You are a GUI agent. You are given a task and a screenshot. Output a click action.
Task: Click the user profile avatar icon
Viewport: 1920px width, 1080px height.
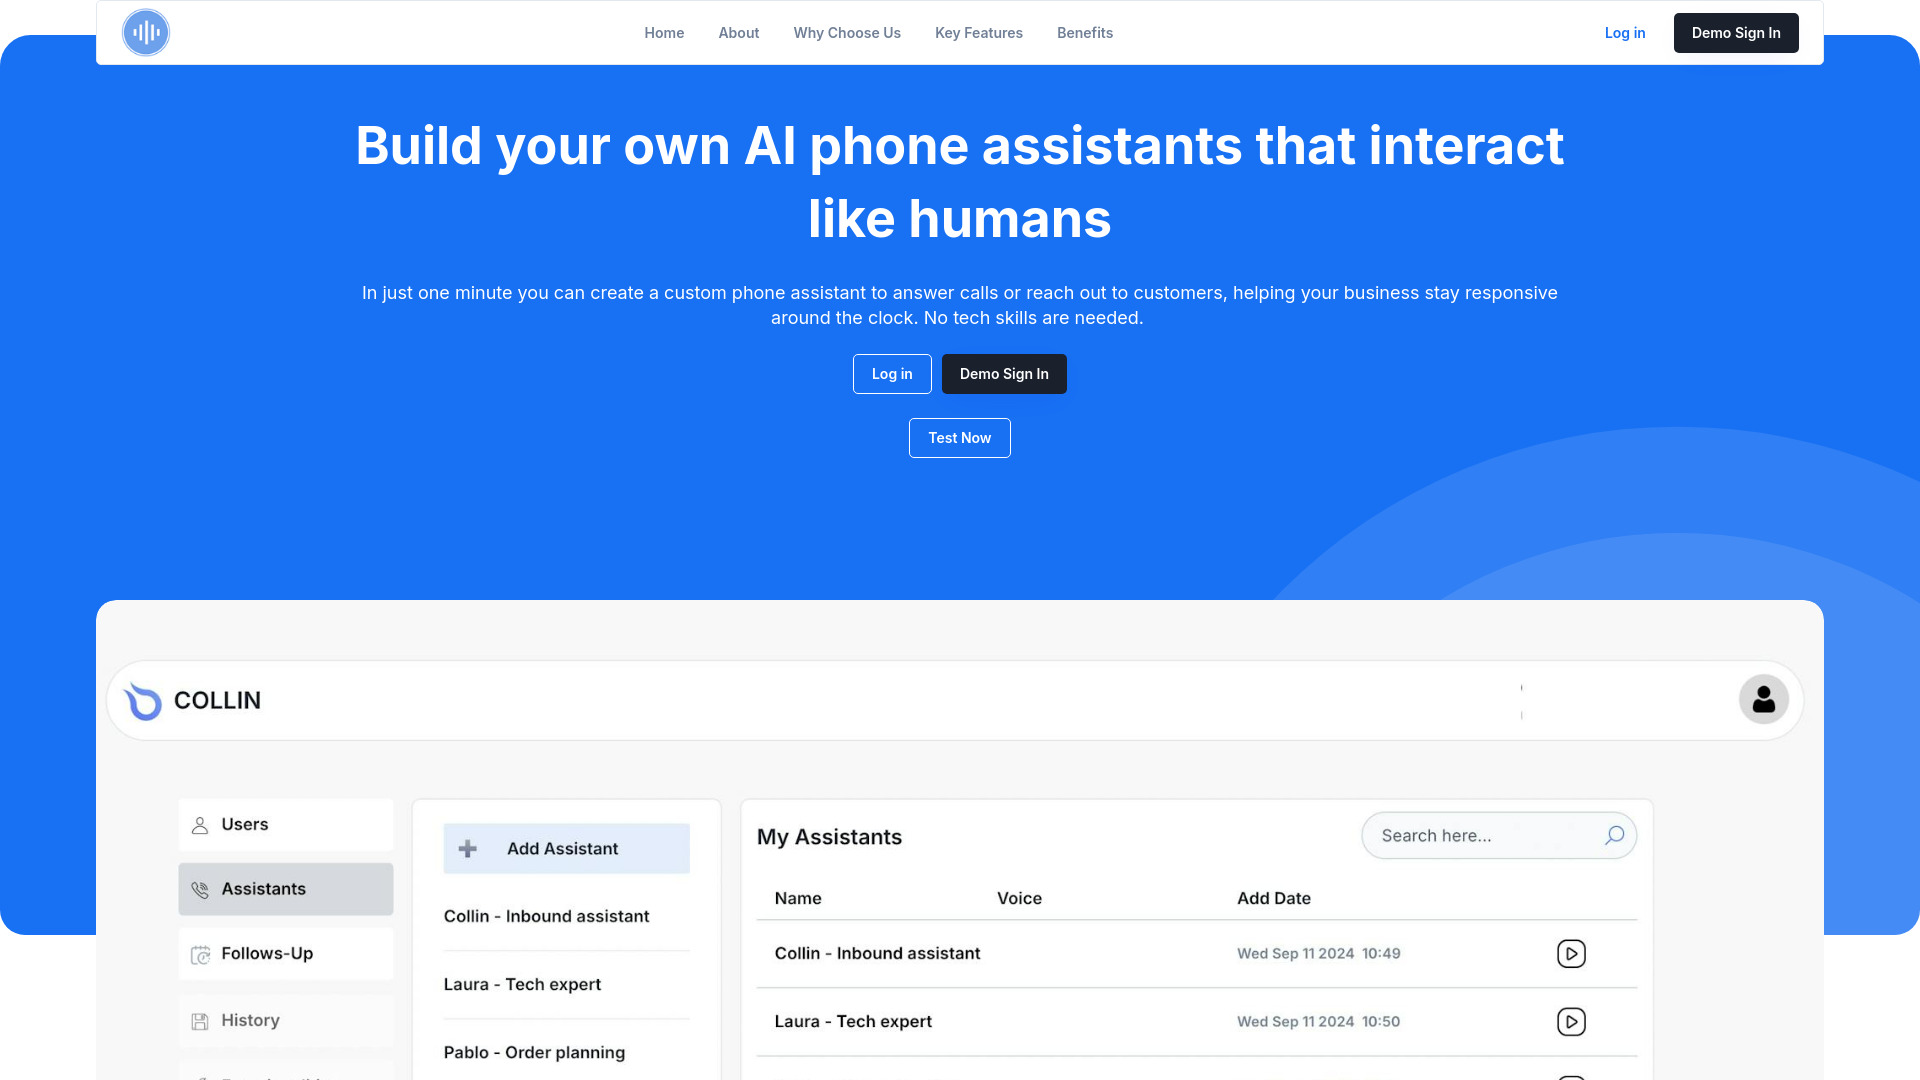pyautogui.click(x=1762, y=699)
